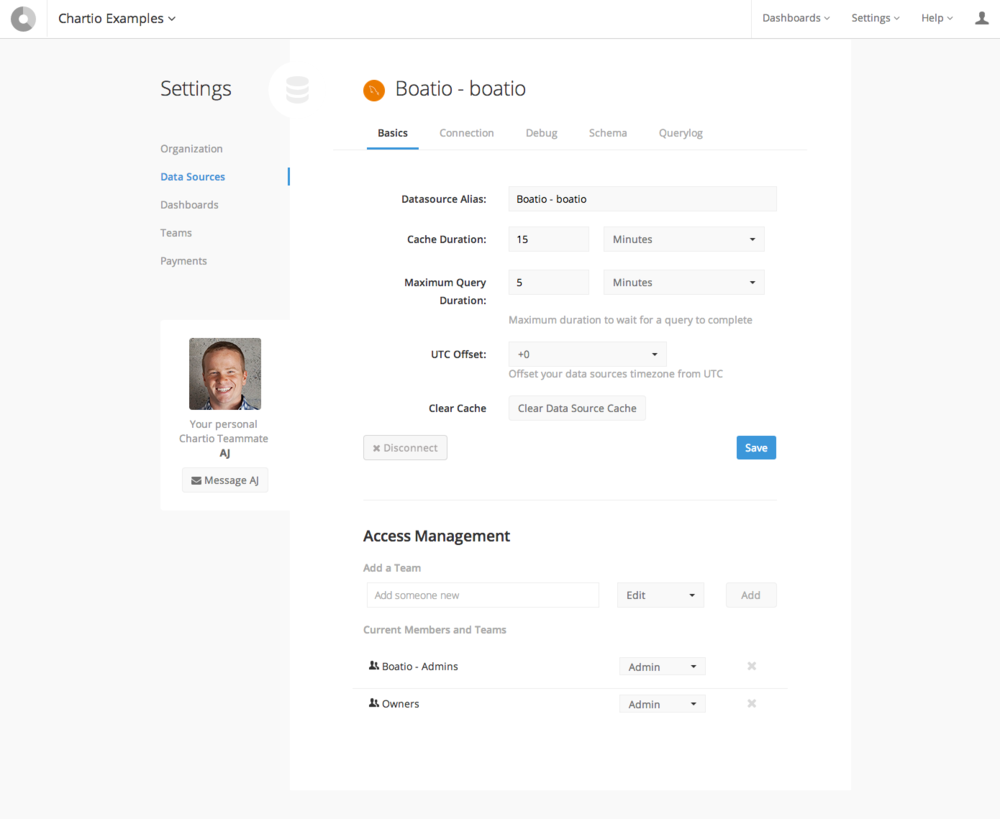Click the Datasource Alias text field
The height and width of the screenshot is (819, 1000).
[x=642, y=199]
